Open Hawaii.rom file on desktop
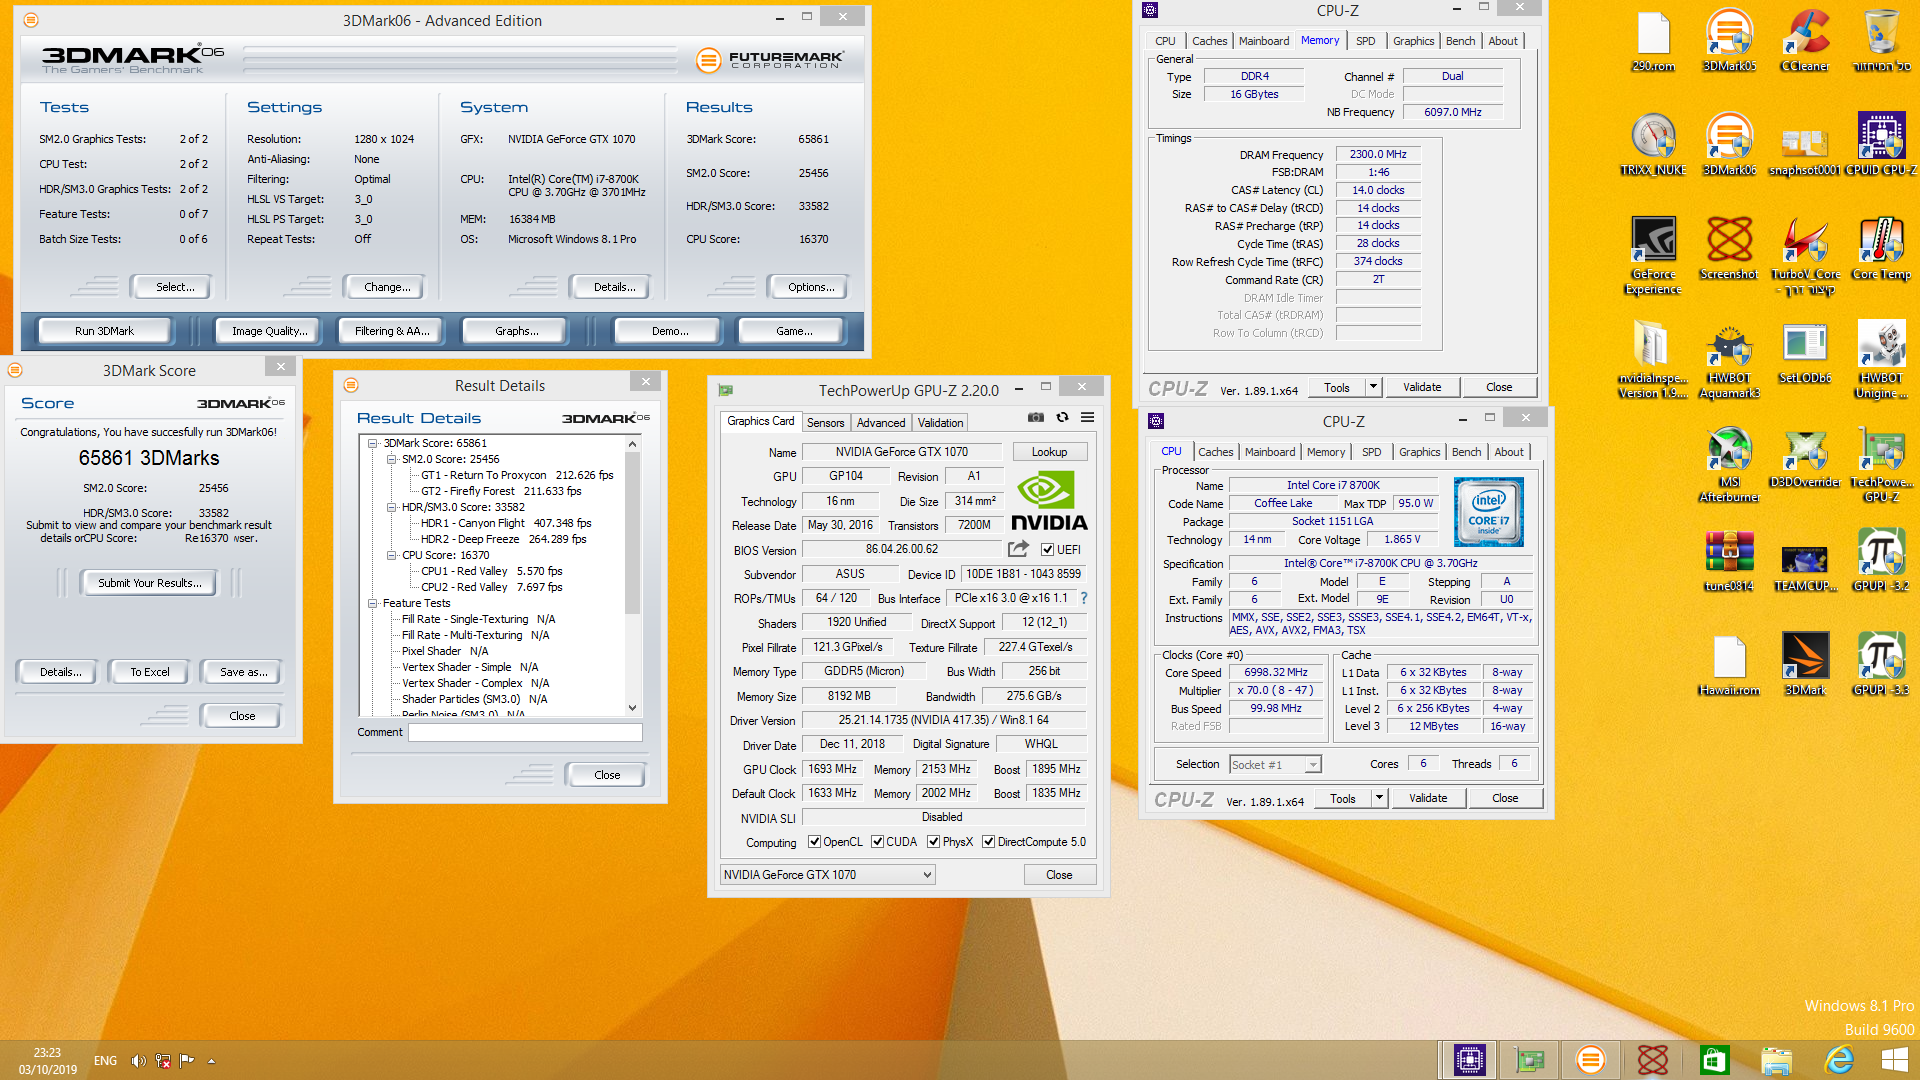 click(x=1729, y=666)
